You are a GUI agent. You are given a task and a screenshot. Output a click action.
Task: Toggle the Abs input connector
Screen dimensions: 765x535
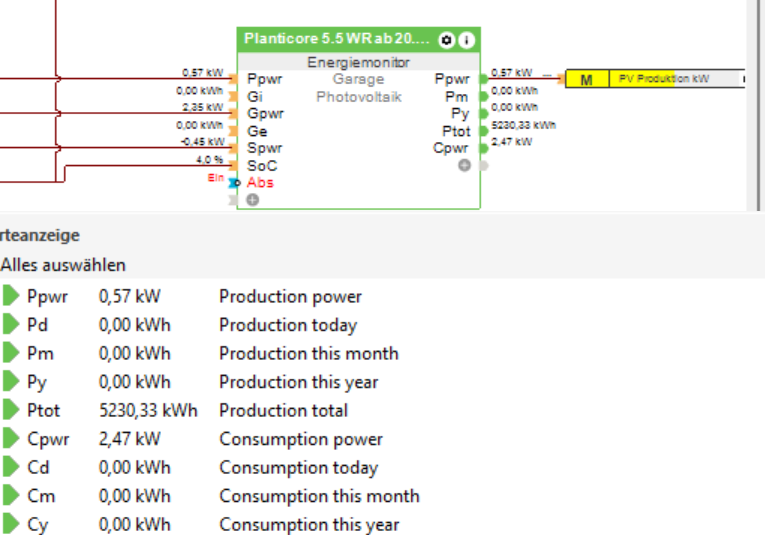pyautogui.click(x=234, y=183)
